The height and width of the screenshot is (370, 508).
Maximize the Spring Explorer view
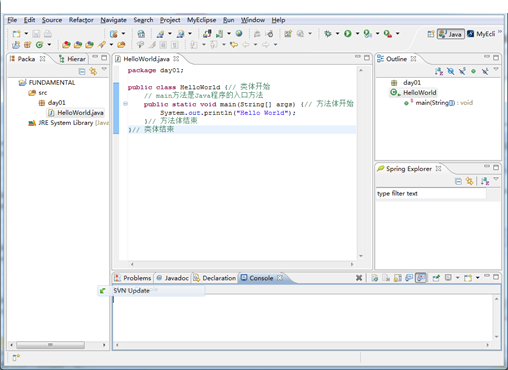(496, 167)
